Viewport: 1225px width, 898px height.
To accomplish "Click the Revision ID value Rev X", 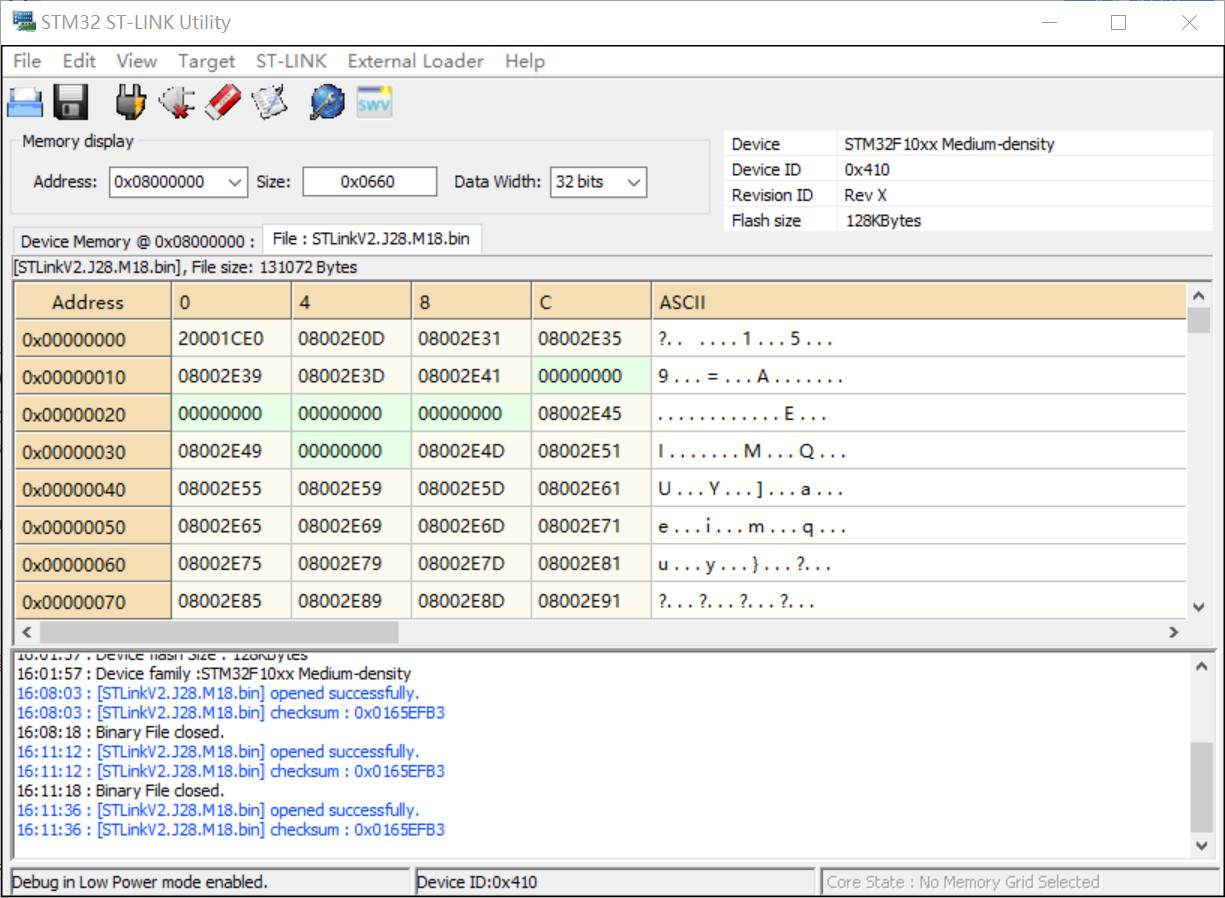I will 866,195.
